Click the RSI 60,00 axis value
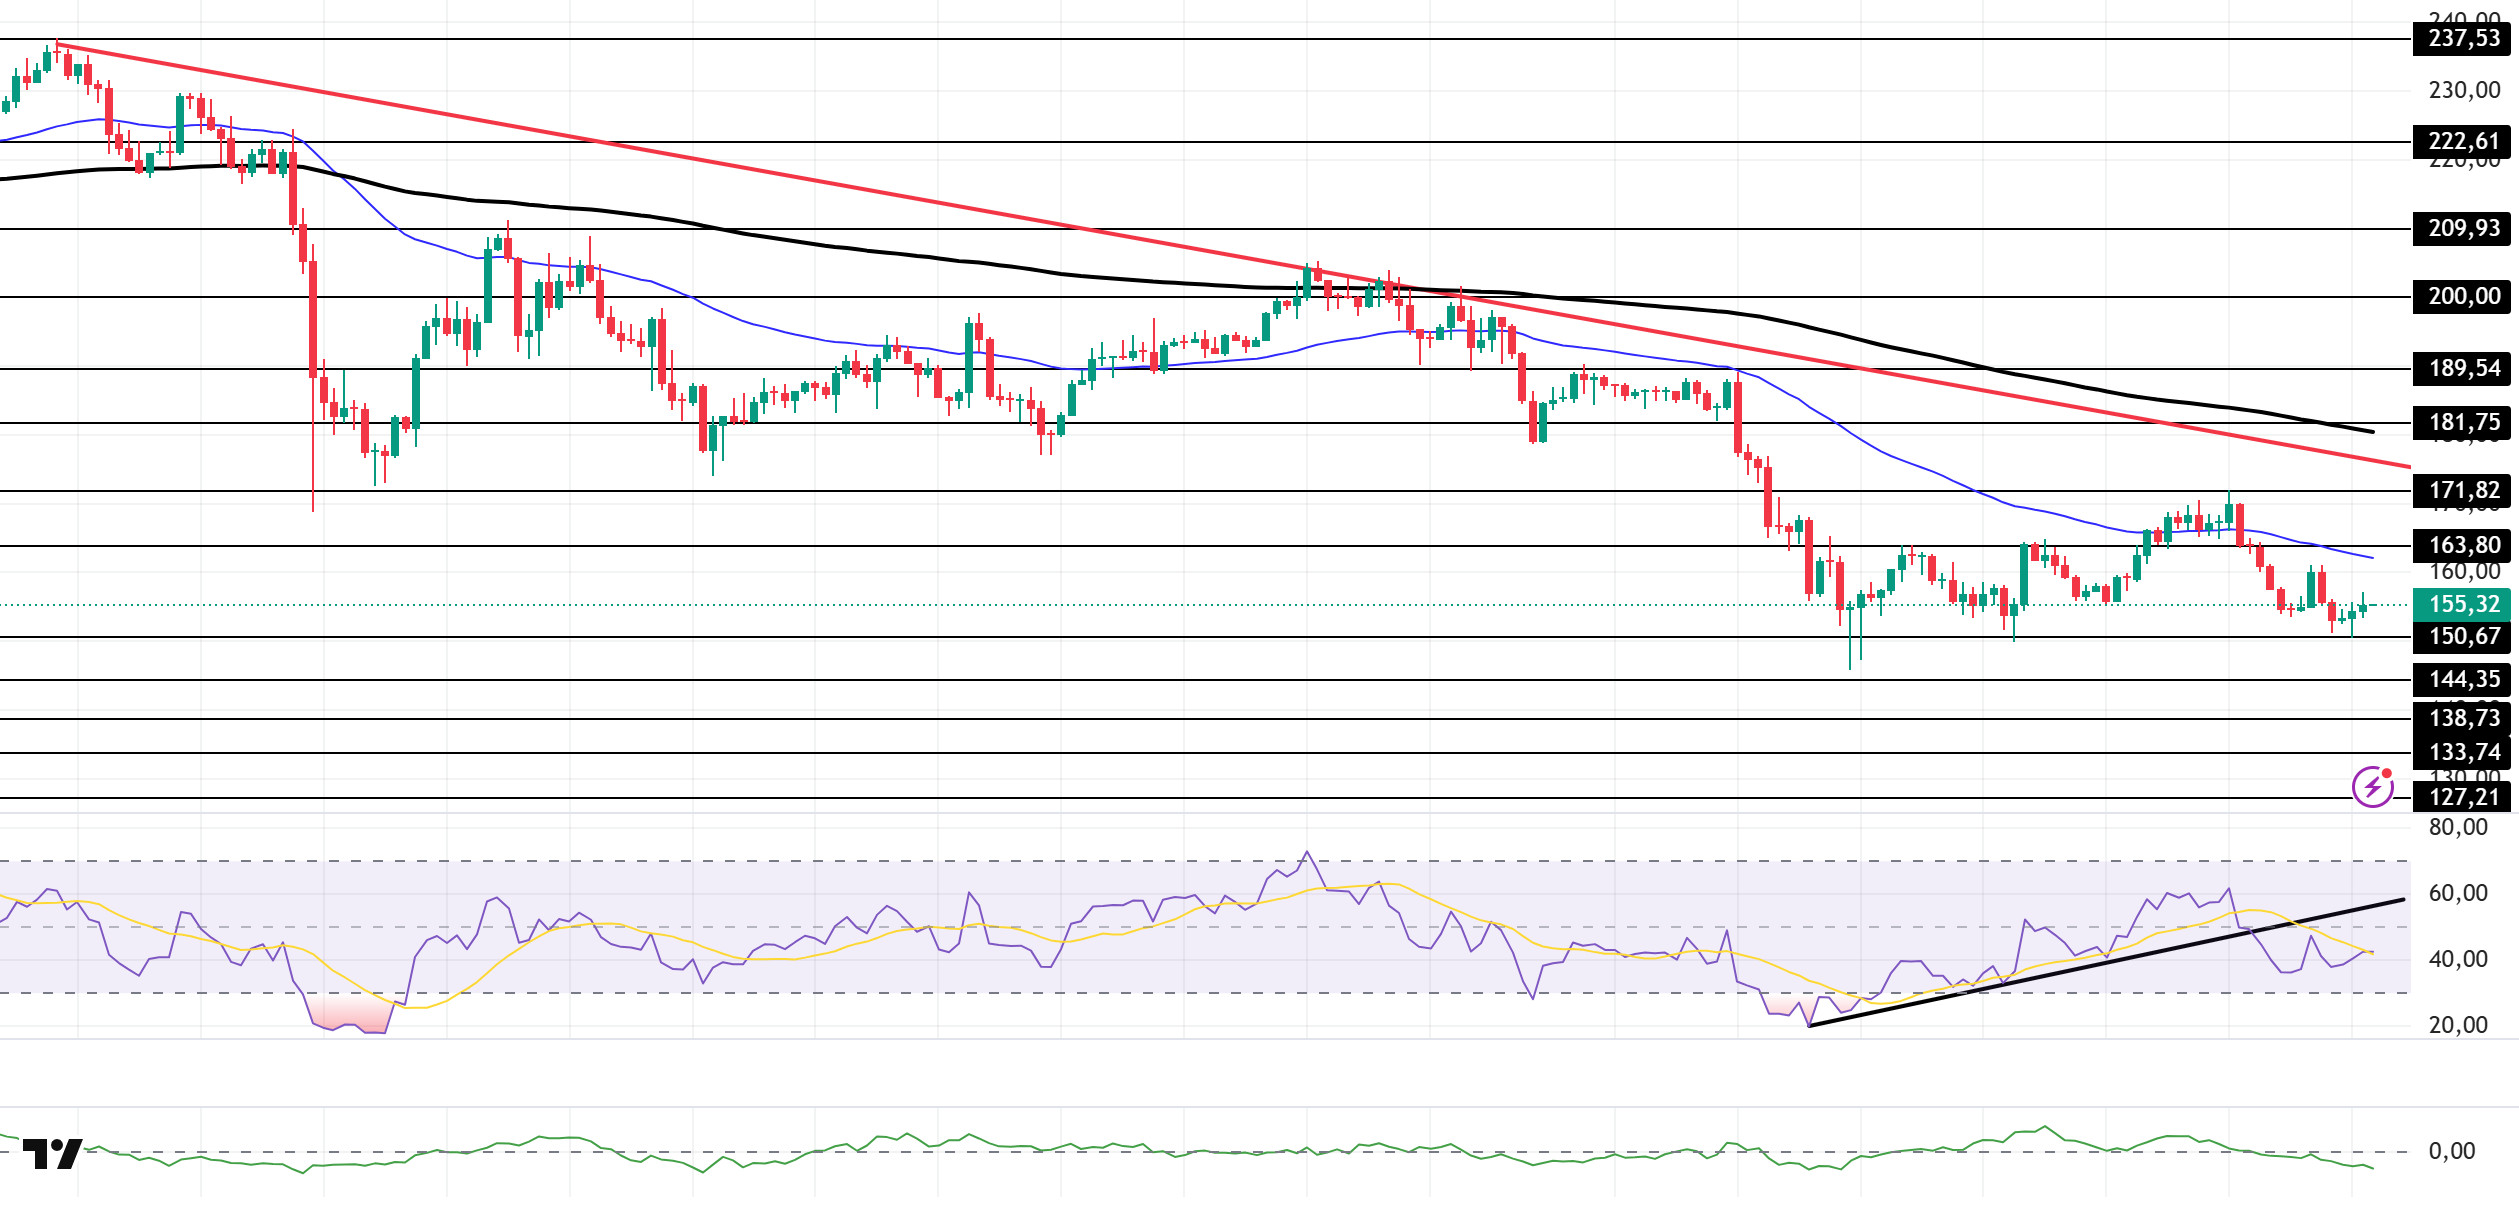This screenshot has height=1207, width=2519. click(2458, 893)
